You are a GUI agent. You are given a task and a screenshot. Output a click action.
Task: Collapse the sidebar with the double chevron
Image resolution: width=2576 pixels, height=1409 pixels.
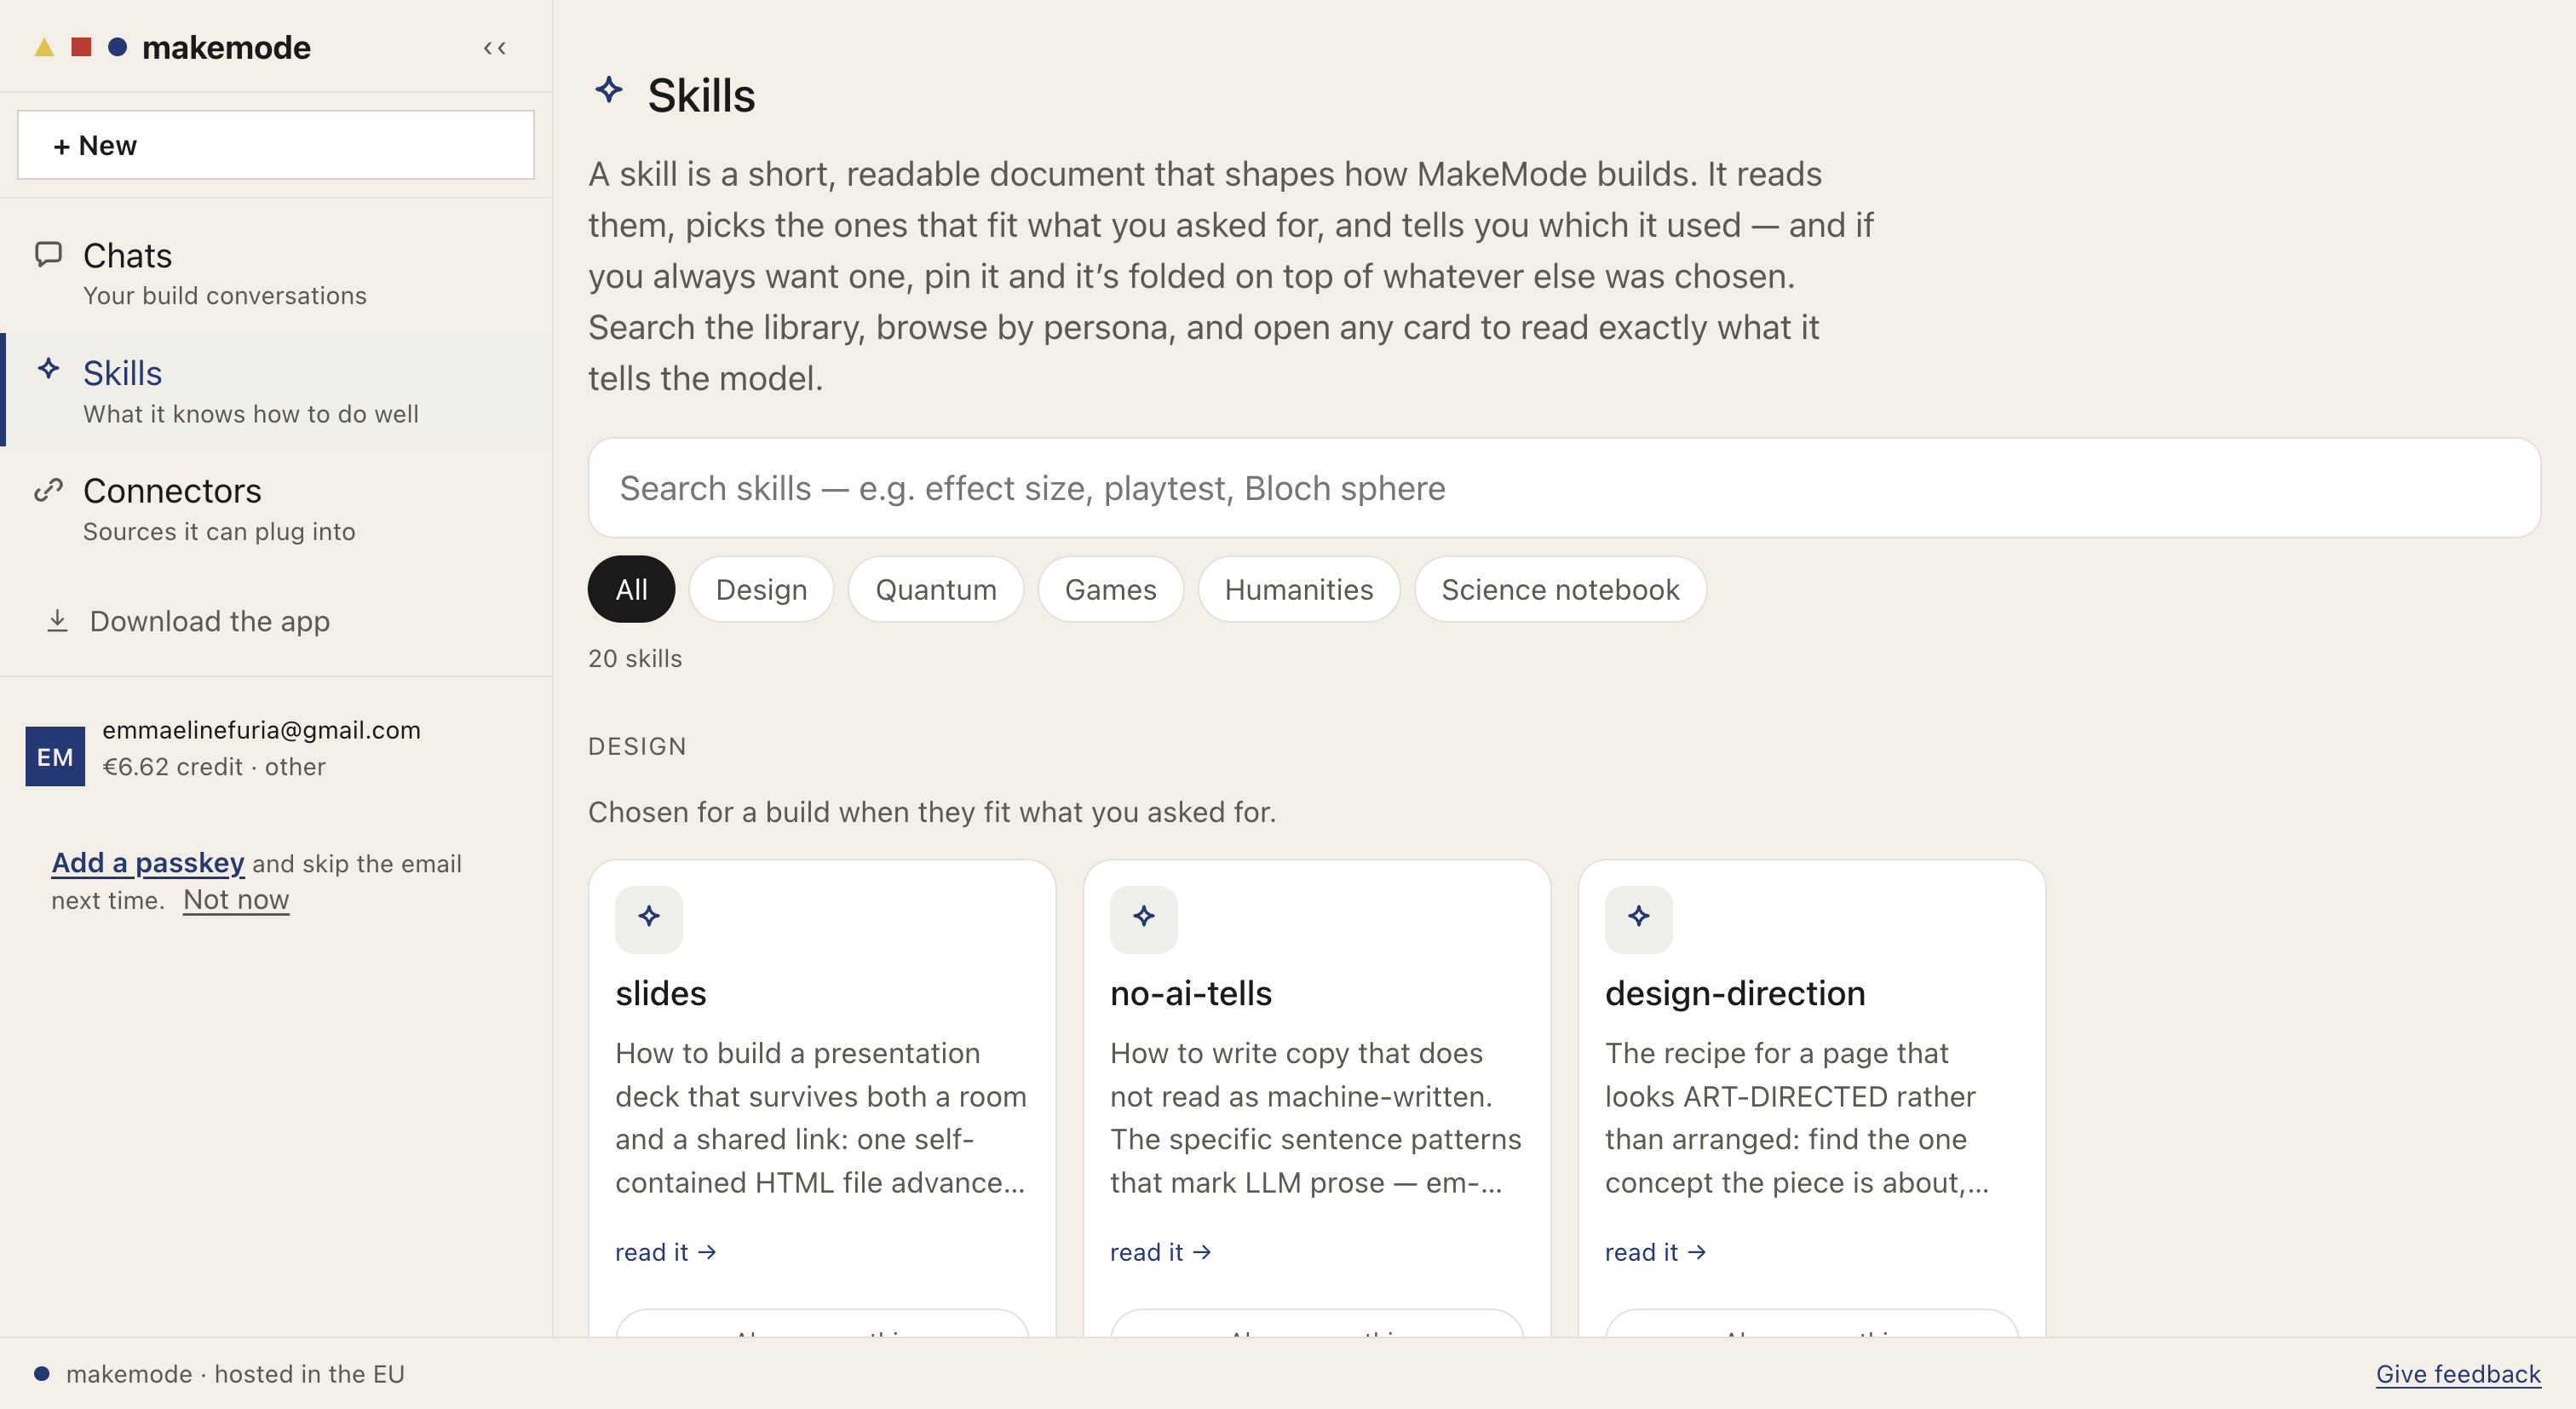pos(494,48)
